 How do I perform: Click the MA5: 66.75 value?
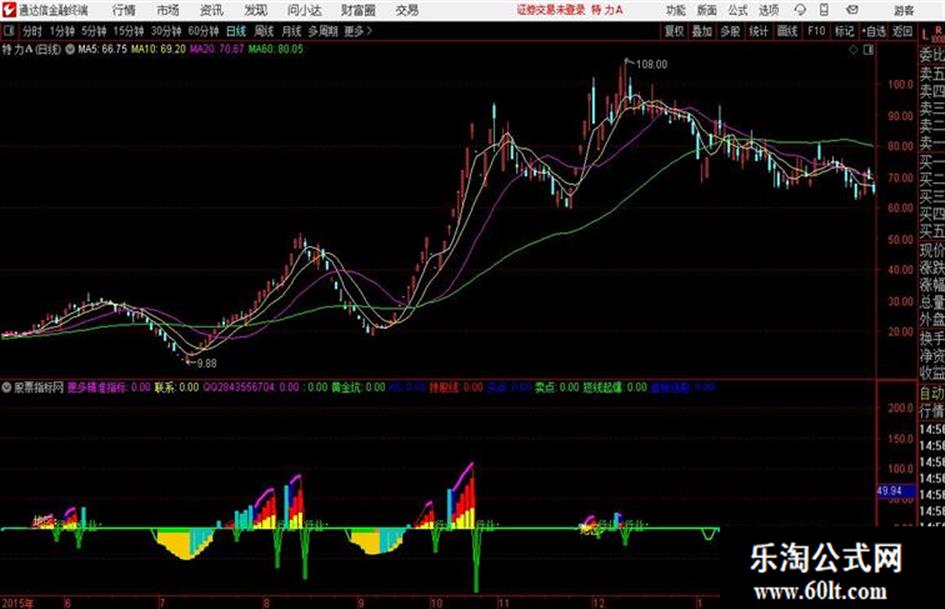(x=102, y=49)
